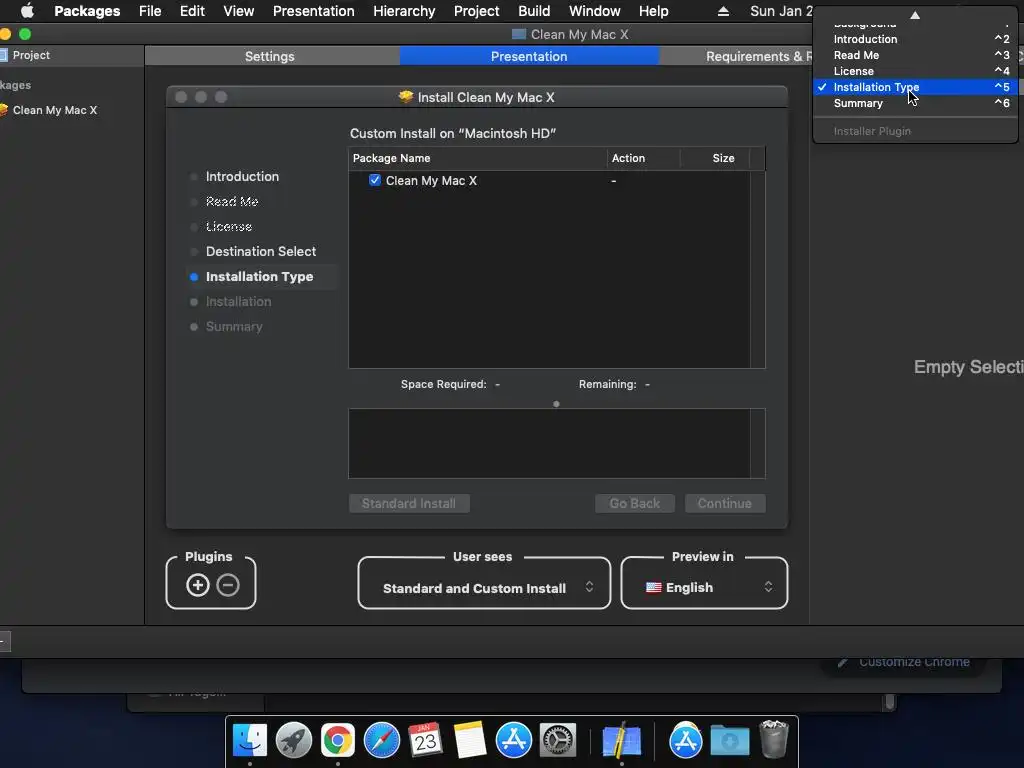Add a plugin with the plus icon
The height and width of the screenshot is (768, 1024).
[x=198, y=585]
